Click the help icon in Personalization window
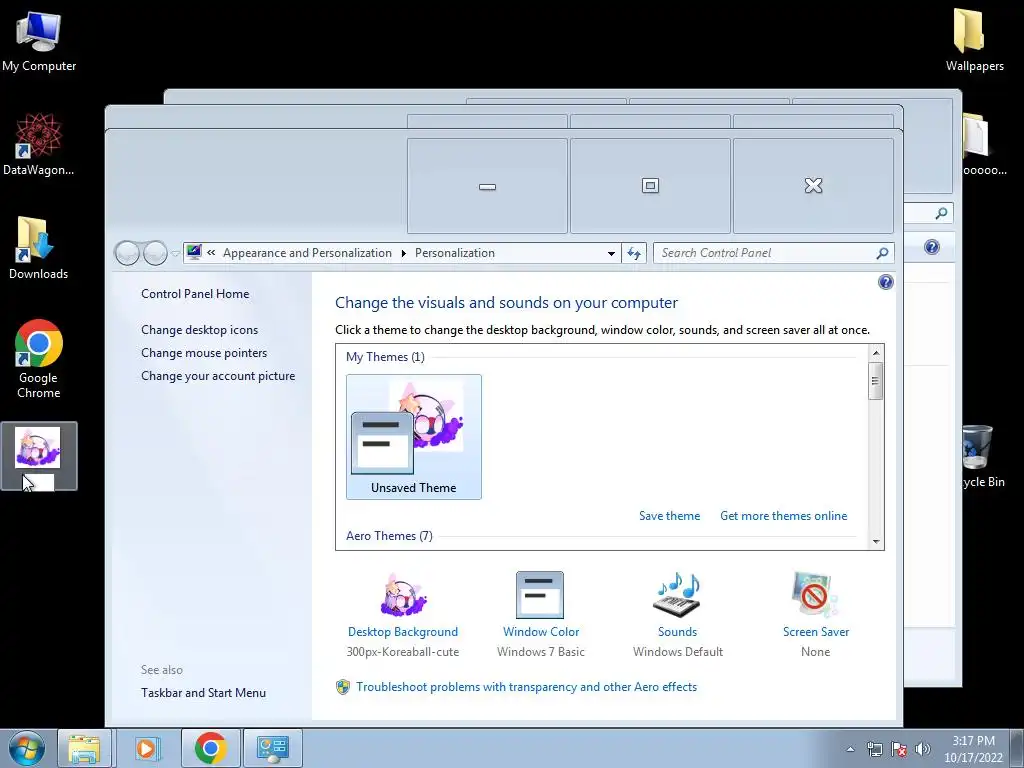This screenshot has height=768, width=1024. click(886, 282)
